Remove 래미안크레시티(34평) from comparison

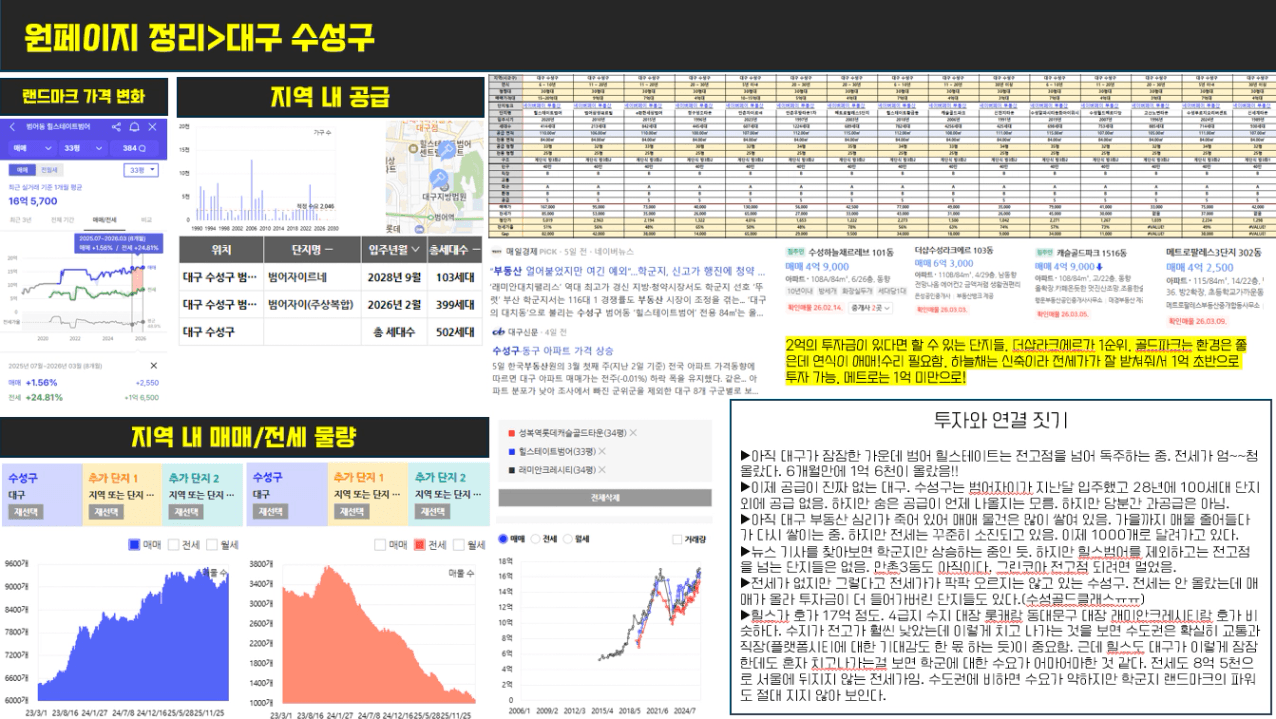604,471
